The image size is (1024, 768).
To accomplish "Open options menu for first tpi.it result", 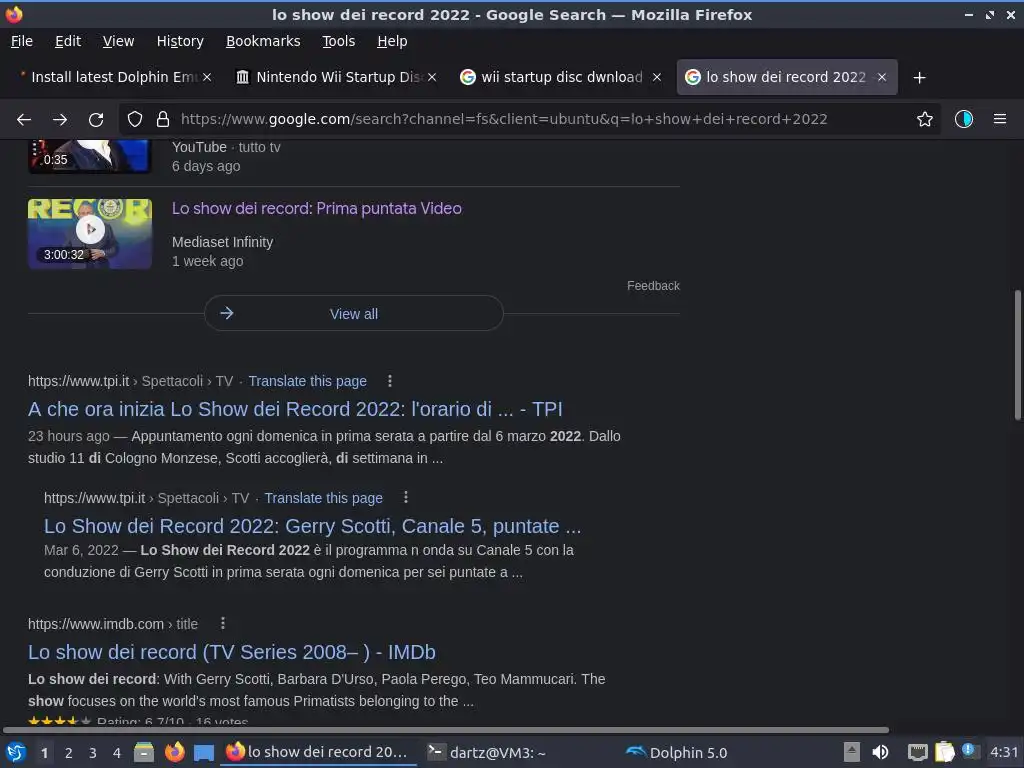I will pyautogui.click(x=390, y=381).
